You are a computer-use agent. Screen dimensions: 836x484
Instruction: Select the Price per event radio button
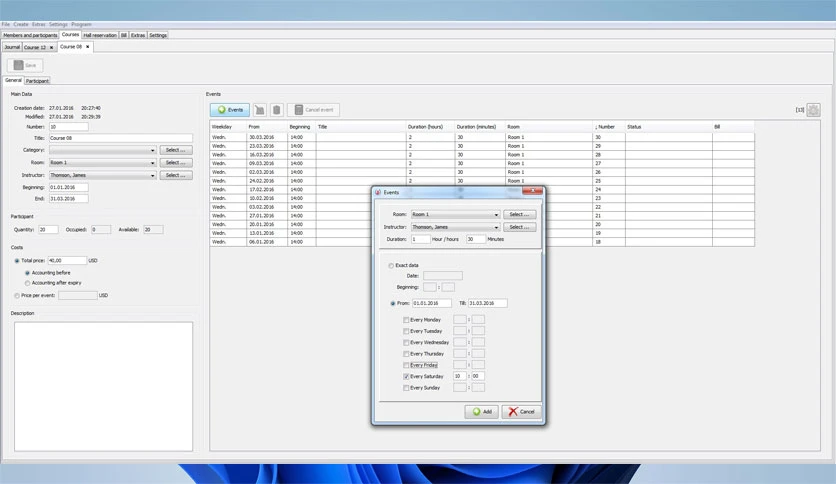click(x=17, y=295)
